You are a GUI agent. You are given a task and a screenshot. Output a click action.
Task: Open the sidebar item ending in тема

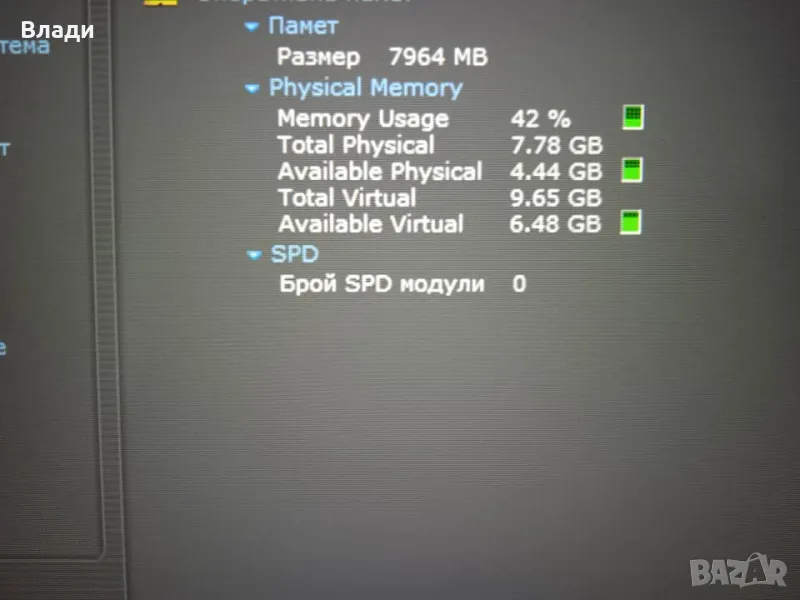click(25, 47)
